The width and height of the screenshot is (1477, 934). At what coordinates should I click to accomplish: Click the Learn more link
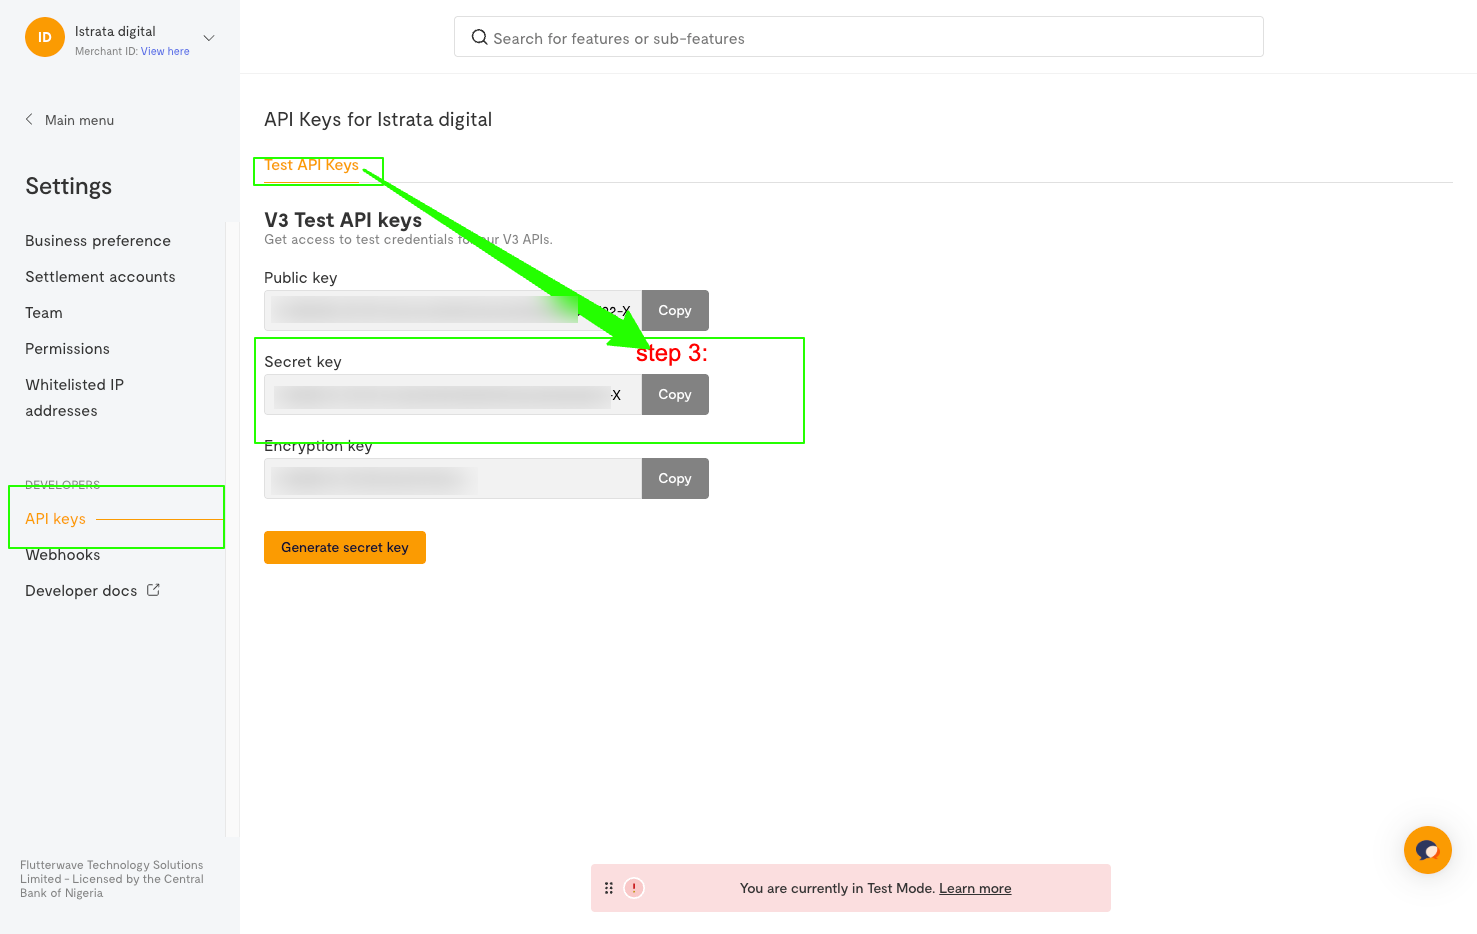[975, 889]
